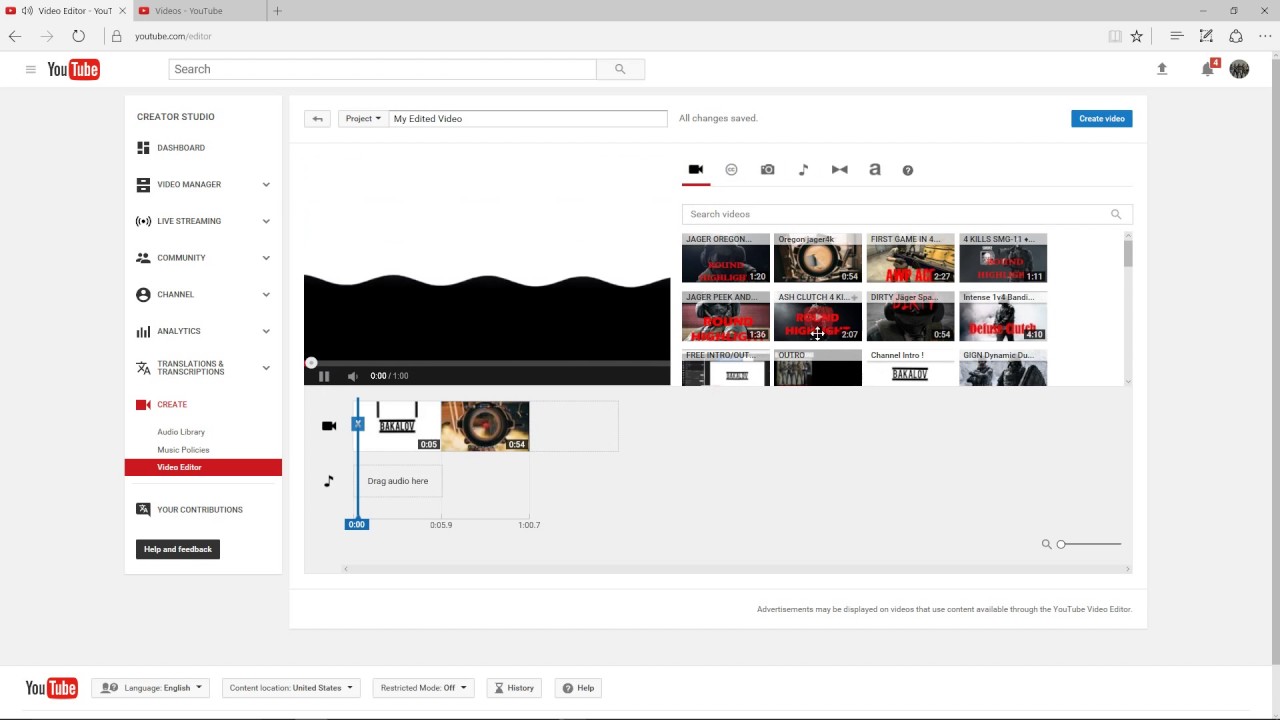Click the Search videos field
The image size is (1280, 720).
coord(907,214)
